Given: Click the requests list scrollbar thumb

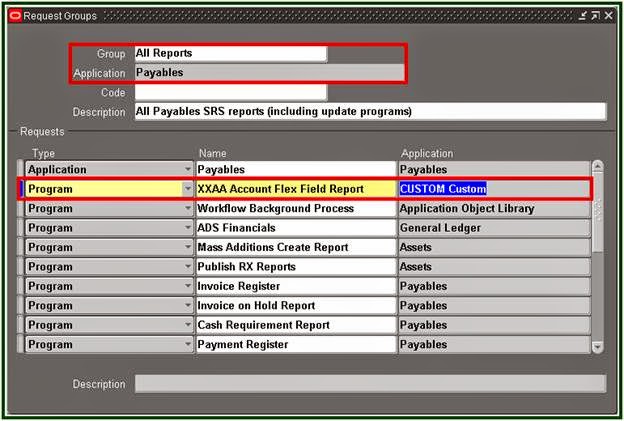Looking at the screenshot, I should click(598, 213).
